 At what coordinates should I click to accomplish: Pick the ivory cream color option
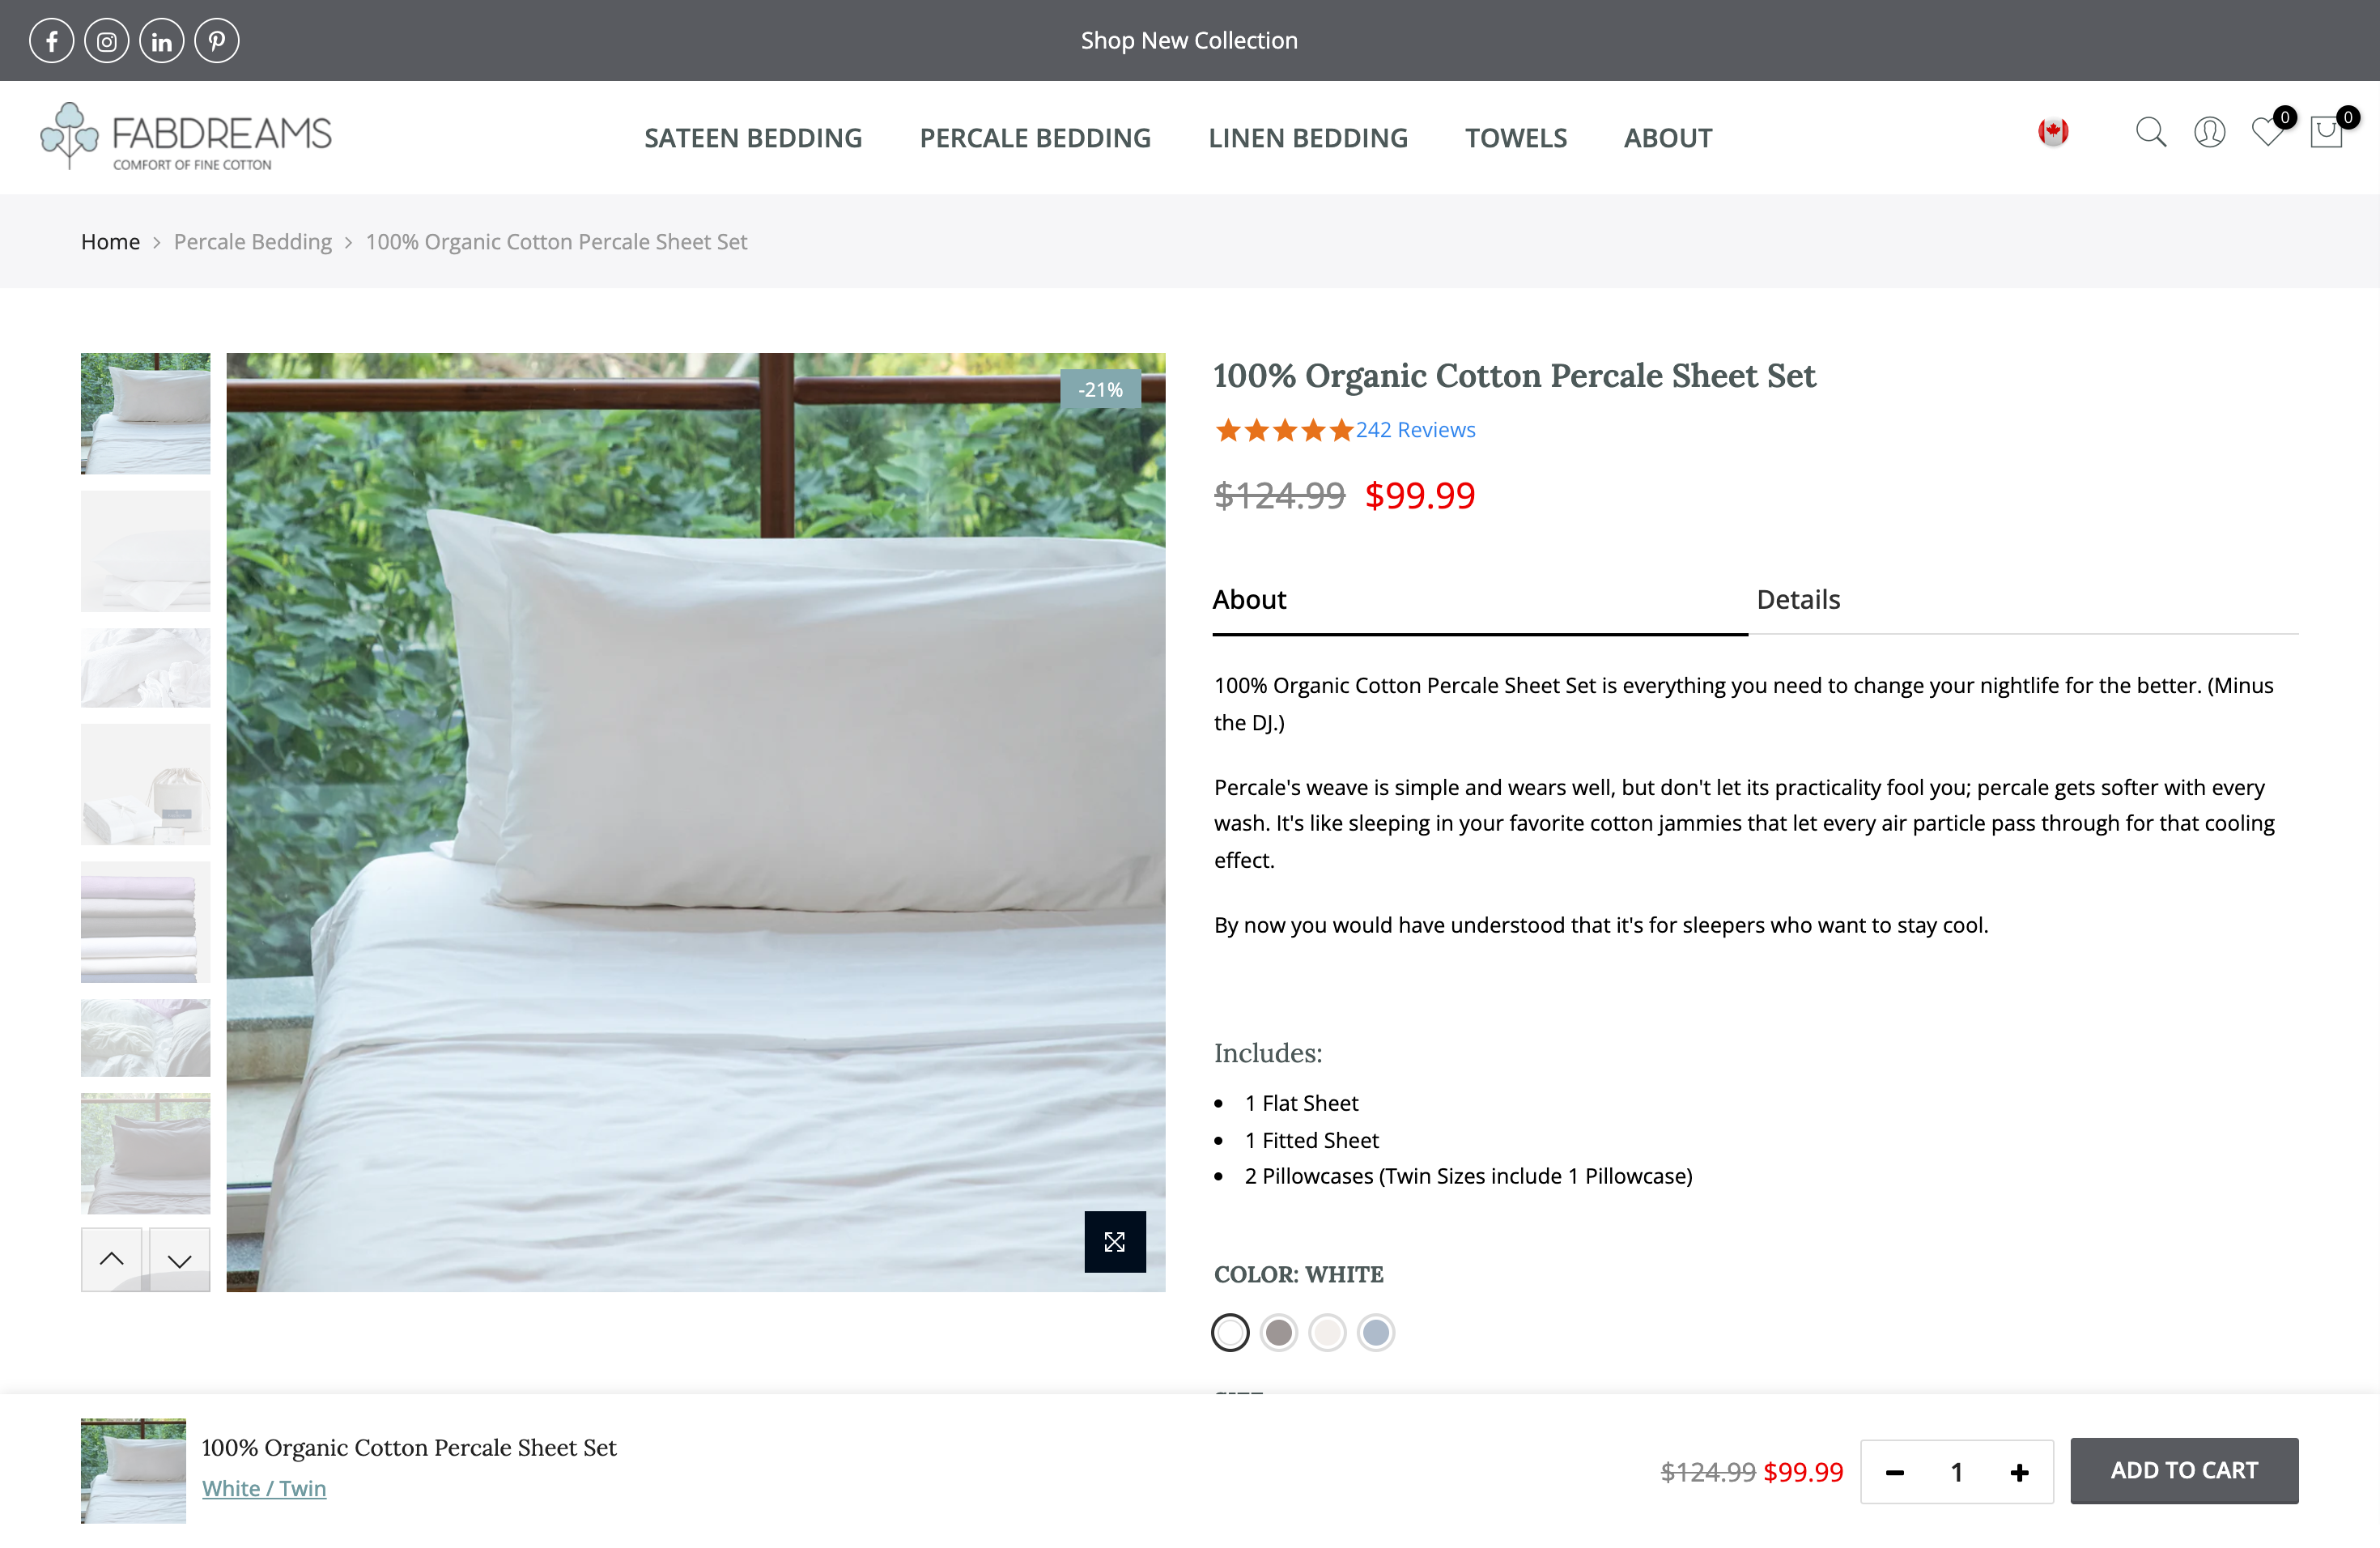tap(1327, 1332)
